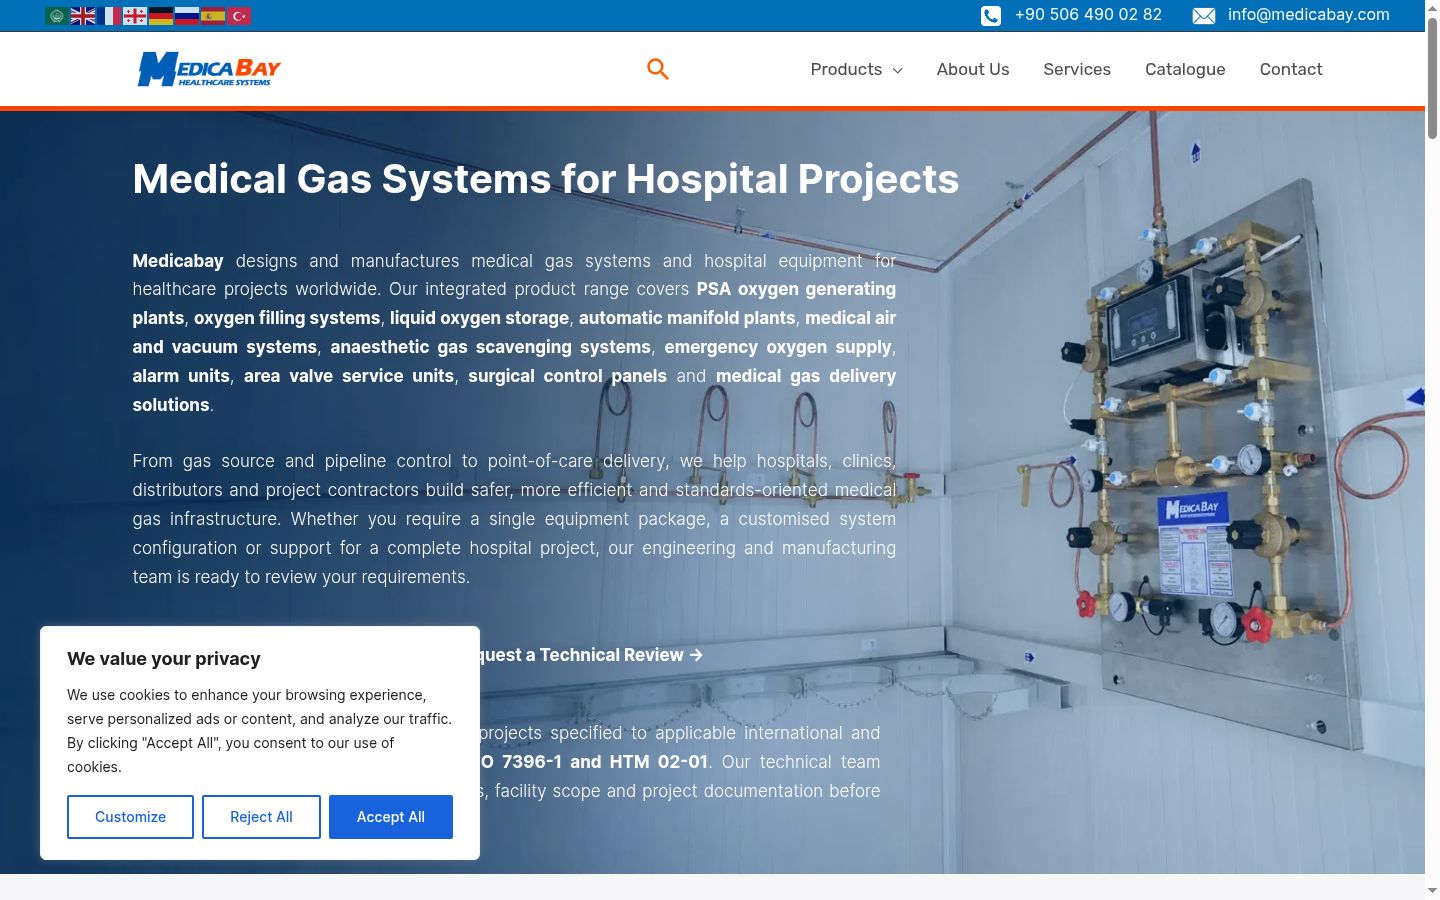The width and height of the screenshot is (1440, 900).
Task: Pick the Georgian flag language option
Action: coord(135,16)
